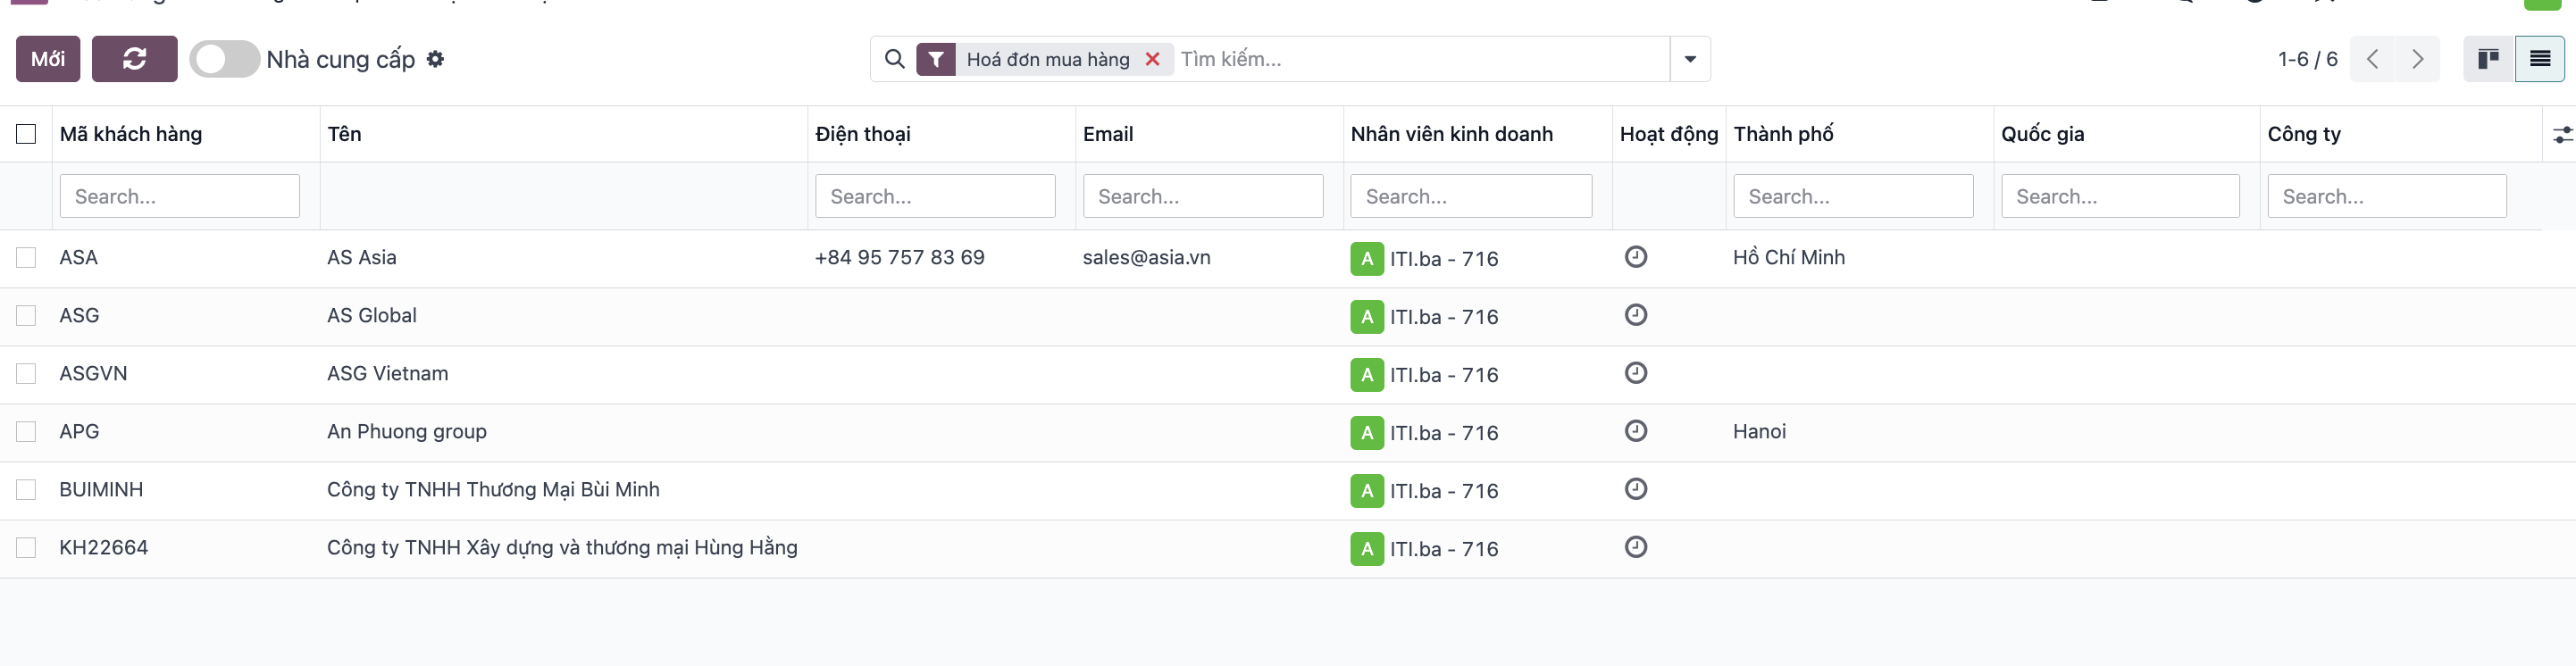Click the refresh icon button
This screenshot has height=666, width=2576.
point(134,59)
